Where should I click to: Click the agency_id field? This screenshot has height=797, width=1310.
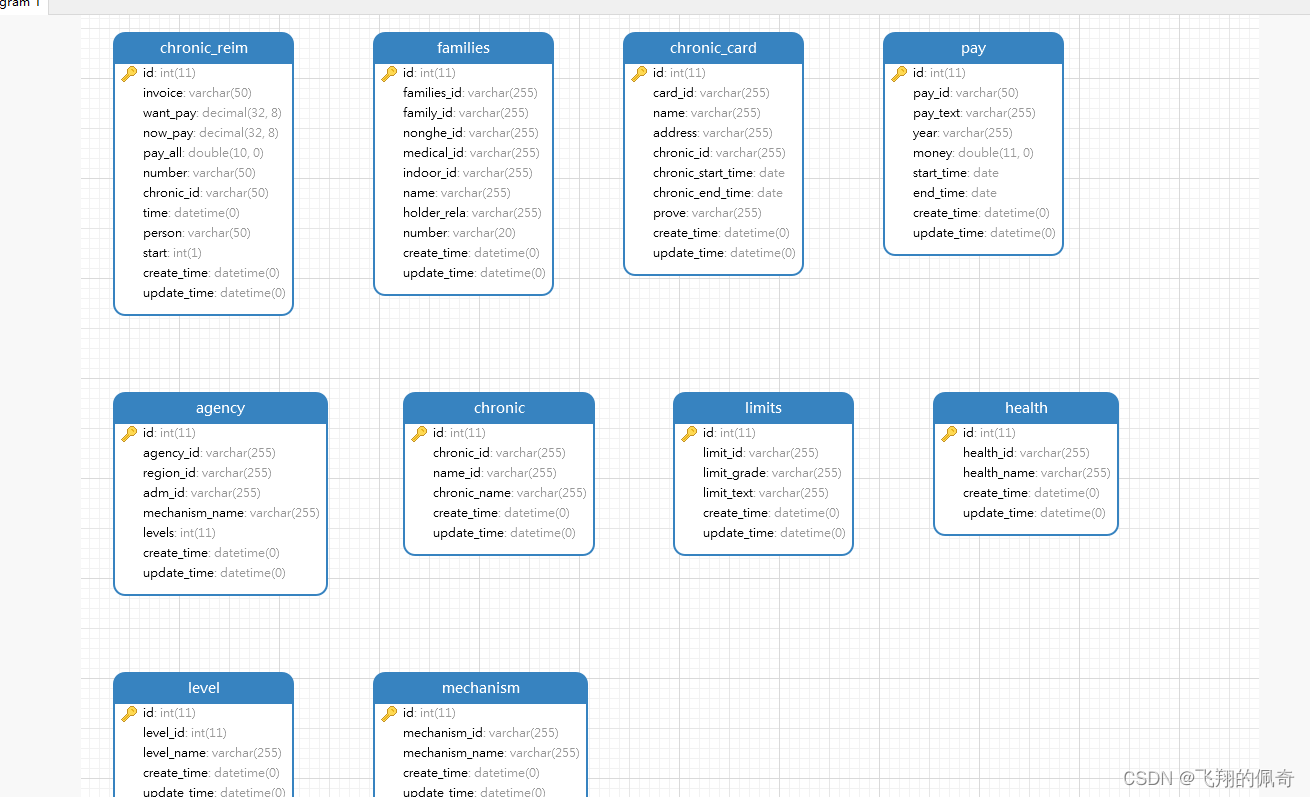click(209, 453)
